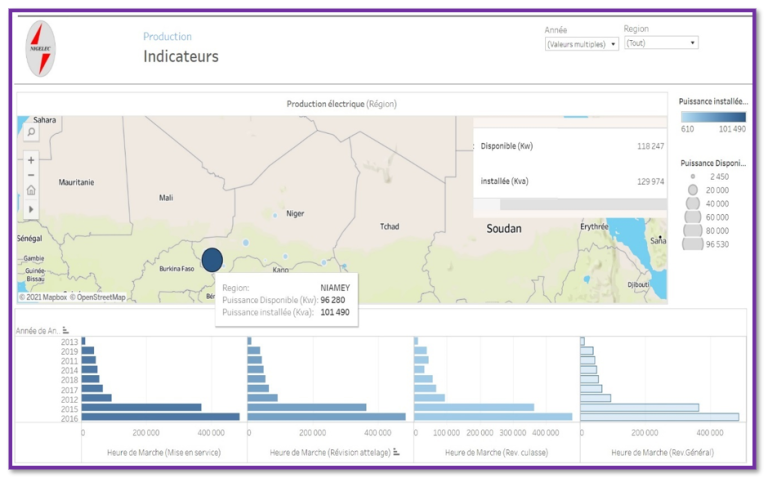The width and height of the screenshot is (768, 478).
Task: Click the 96 530 size legend item
Action: (692, 243)
